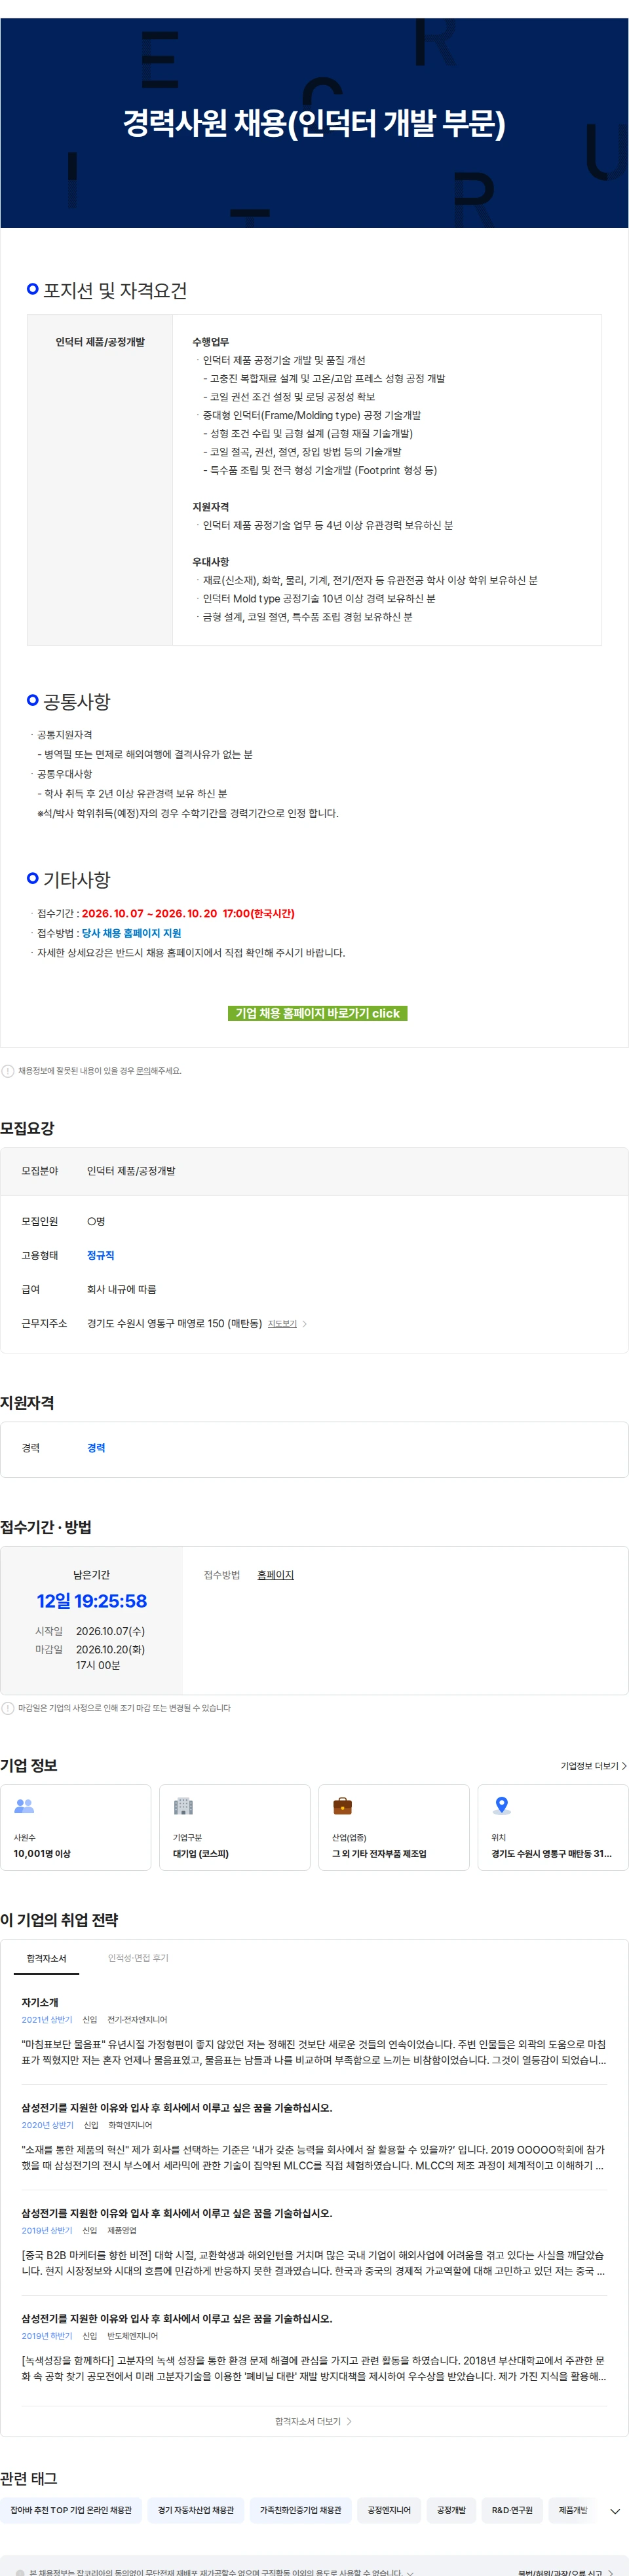Viewport: 629px width, 2576px height.
Task: Switch to the 인적성·면접 후기 tab
Action: 138,1959
